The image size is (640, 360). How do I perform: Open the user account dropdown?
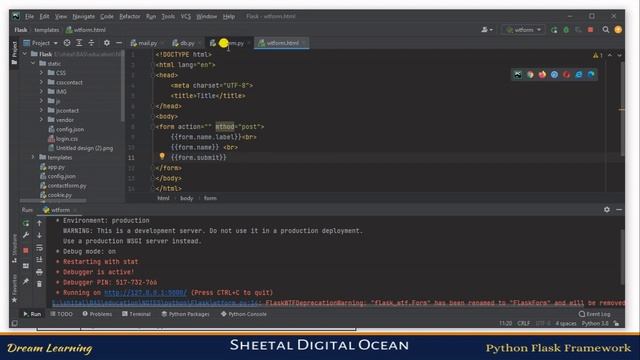coord(487,30)
